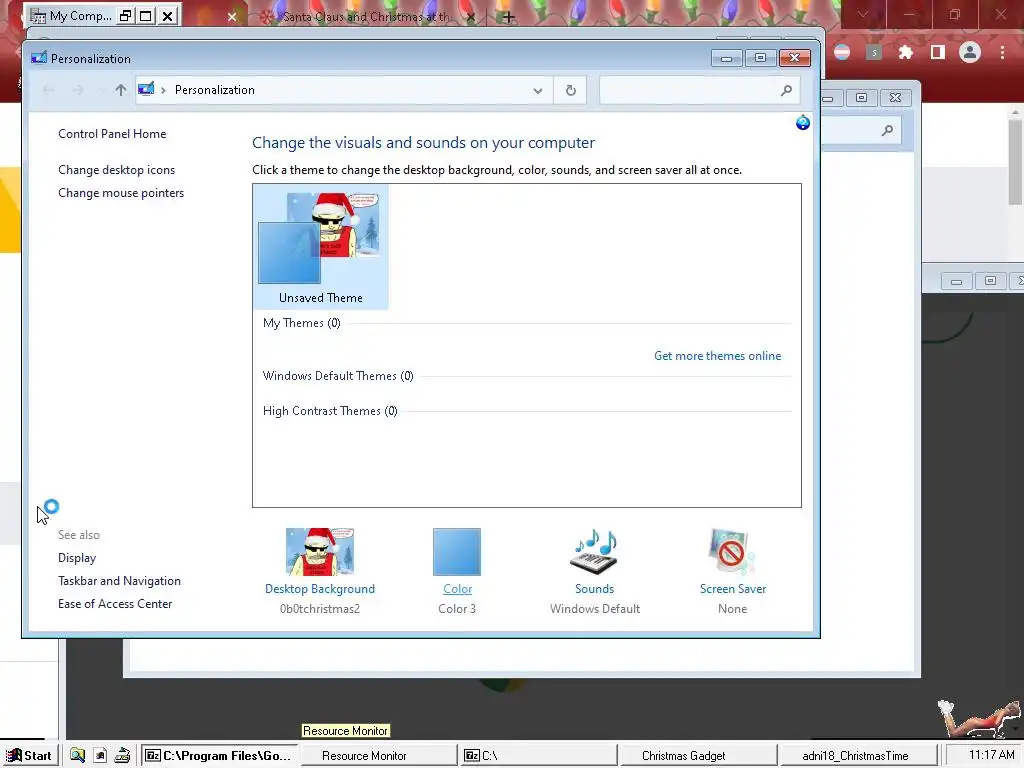Open the browser profile avatar icon
The height and width of the screenshot is (768, 1024).
970,52
